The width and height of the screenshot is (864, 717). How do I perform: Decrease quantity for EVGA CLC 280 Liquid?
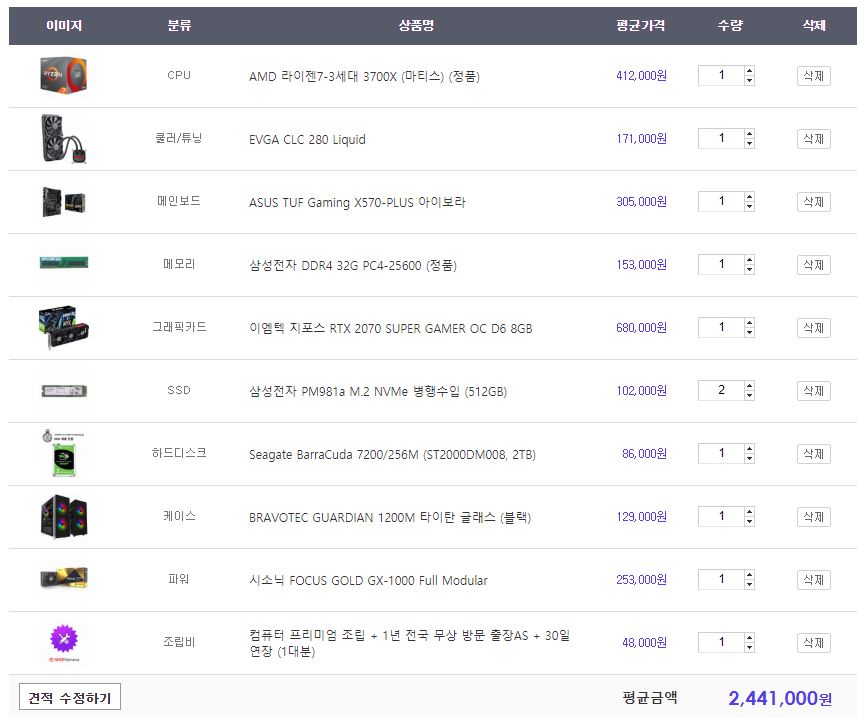749,143
